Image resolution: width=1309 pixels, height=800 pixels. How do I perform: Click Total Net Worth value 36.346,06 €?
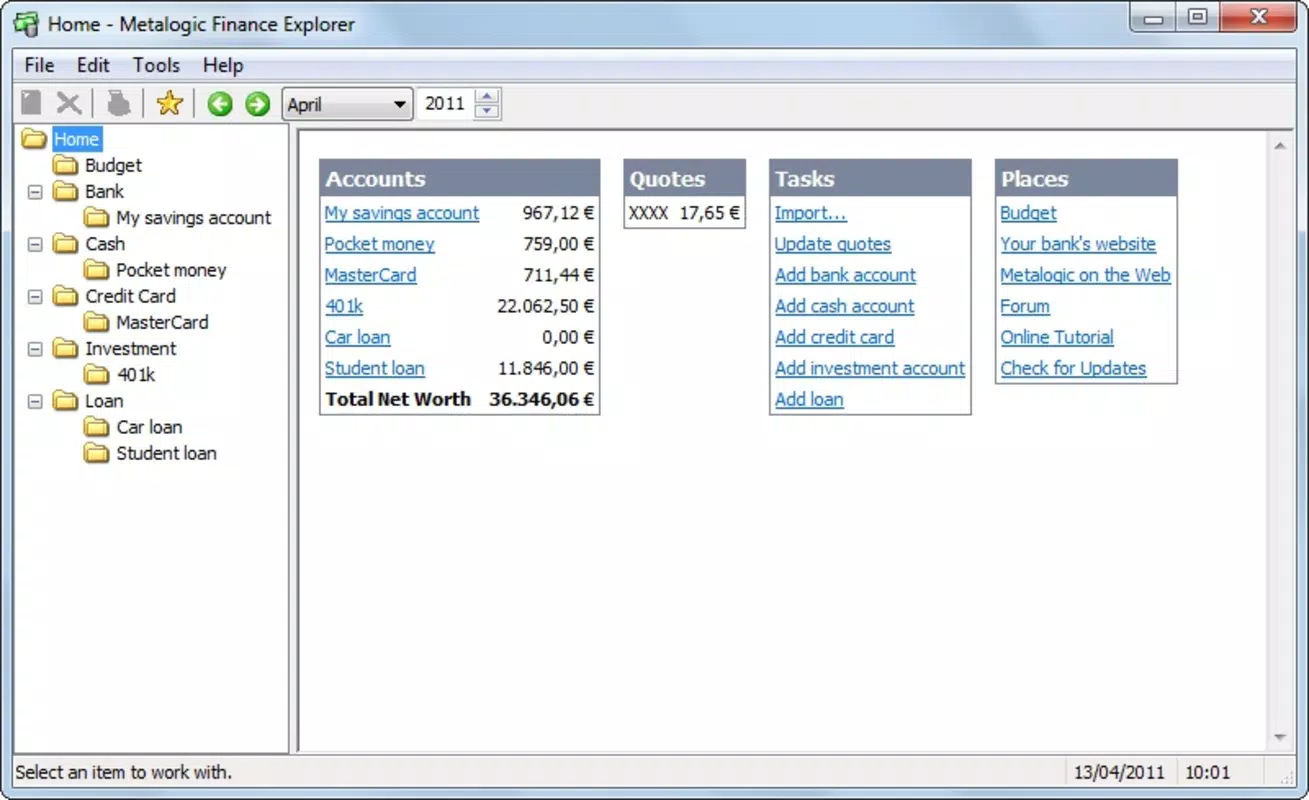(x=542, y=399)
